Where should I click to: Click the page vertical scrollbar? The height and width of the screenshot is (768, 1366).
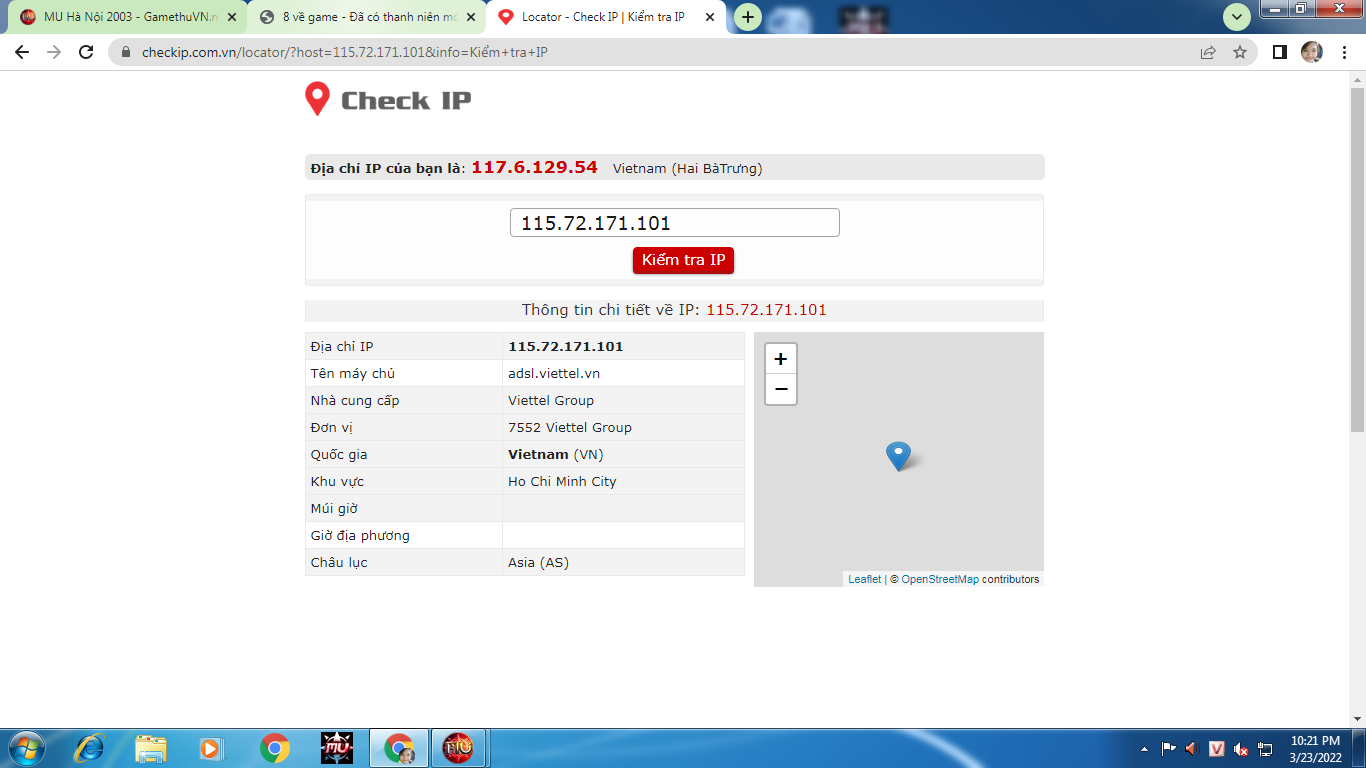1357,250
